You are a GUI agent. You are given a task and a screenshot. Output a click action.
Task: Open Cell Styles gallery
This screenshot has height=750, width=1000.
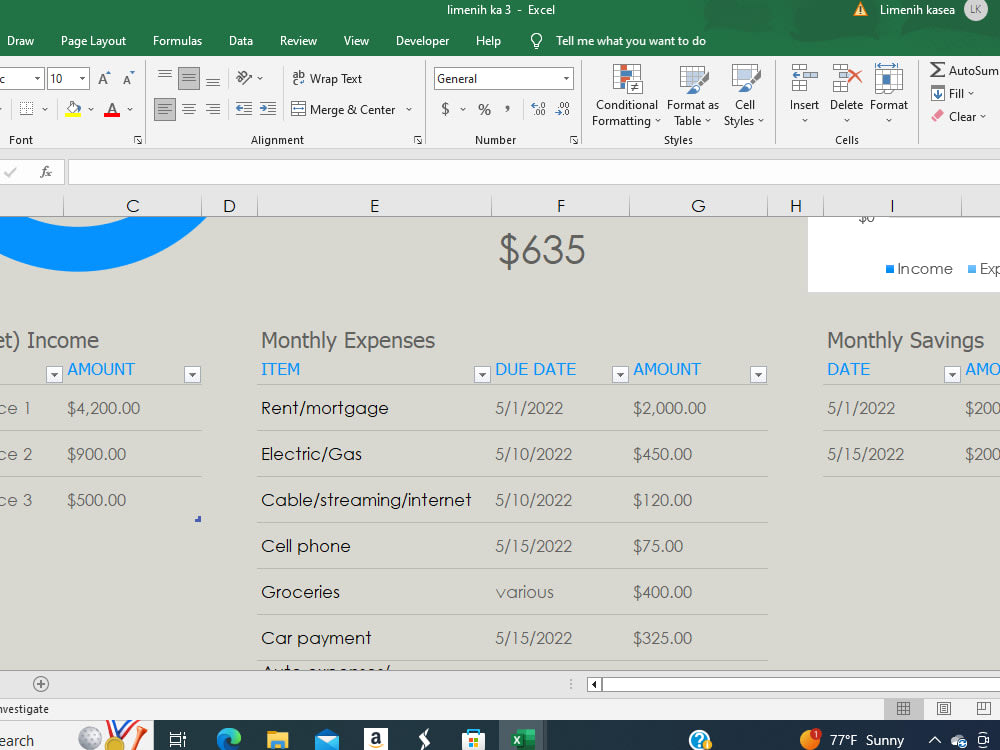[x=744, y=96]
